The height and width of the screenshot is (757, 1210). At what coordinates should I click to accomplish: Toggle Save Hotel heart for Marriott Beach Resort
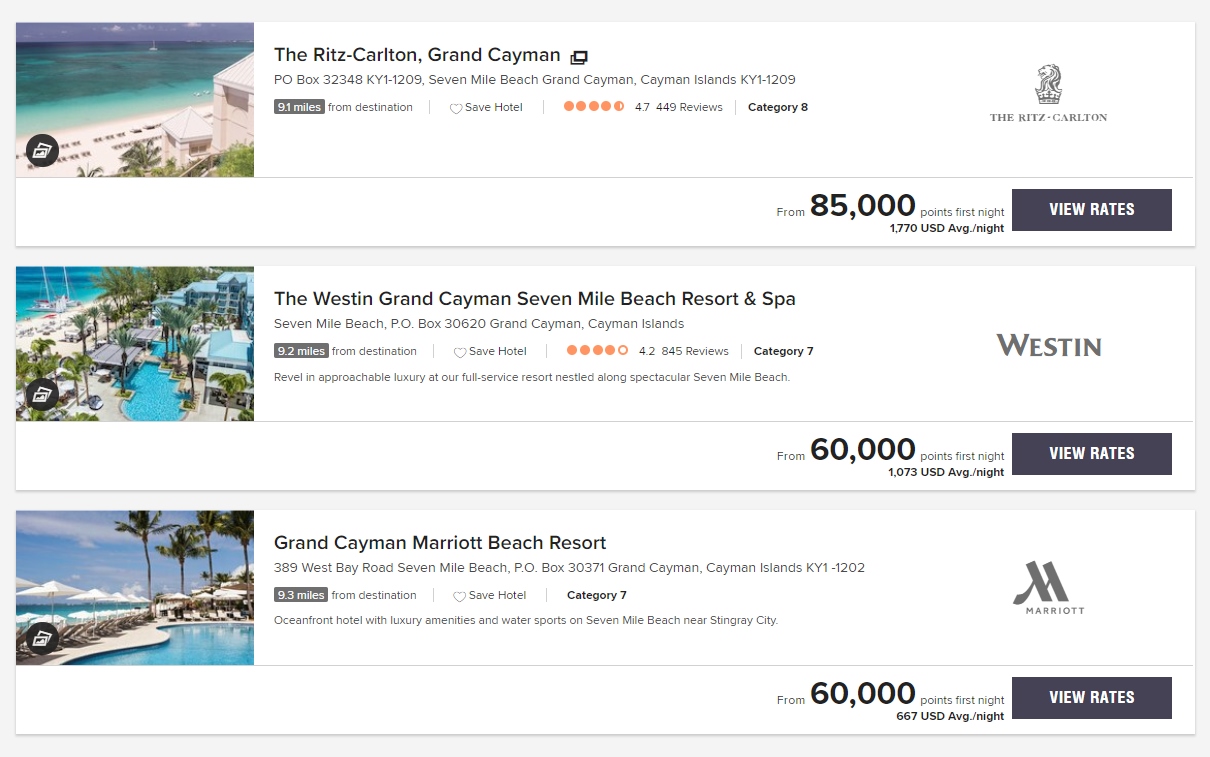(x=460, y=595)
